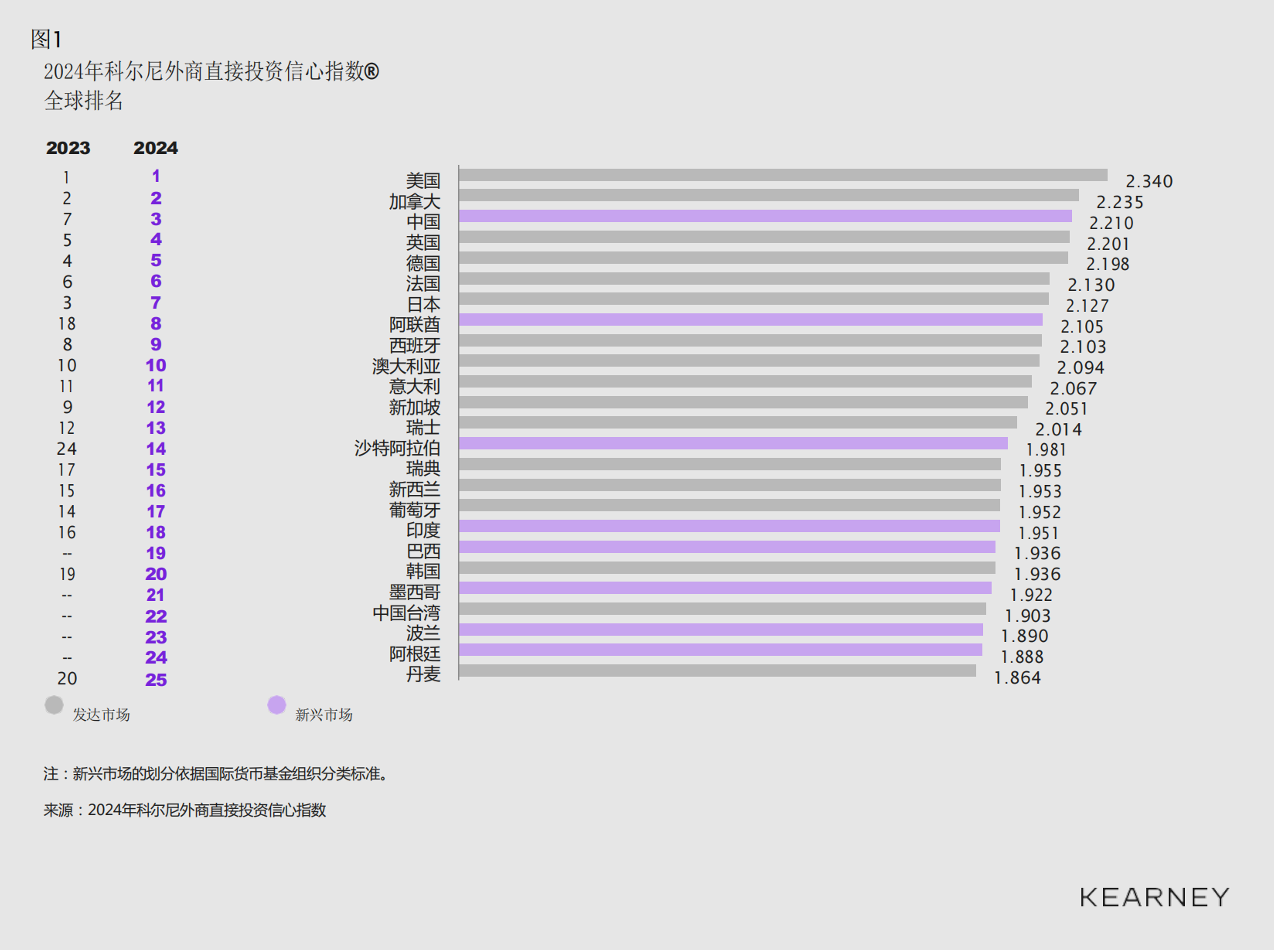The width and height of the screenshot is (1274, 950).
Task: Click the purple bar for 中国
Action: tap(765, 216)
